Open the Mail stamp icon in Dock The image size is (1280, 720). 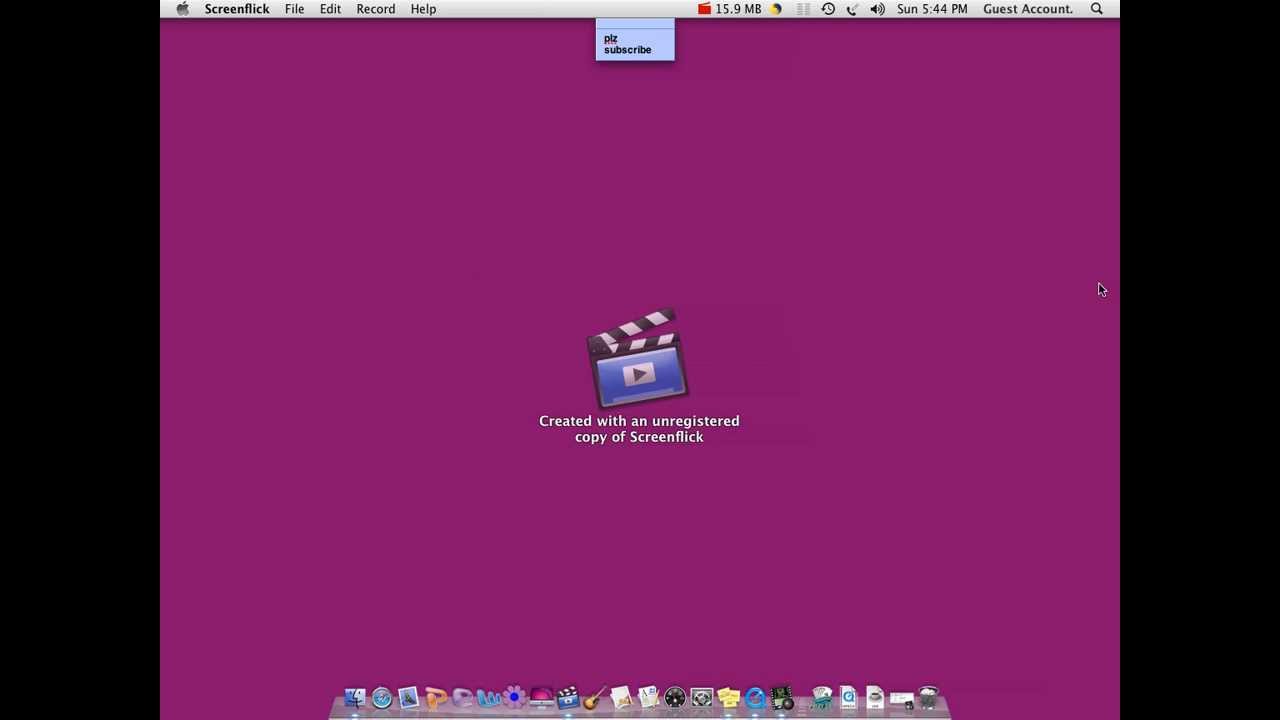[408, 697]
